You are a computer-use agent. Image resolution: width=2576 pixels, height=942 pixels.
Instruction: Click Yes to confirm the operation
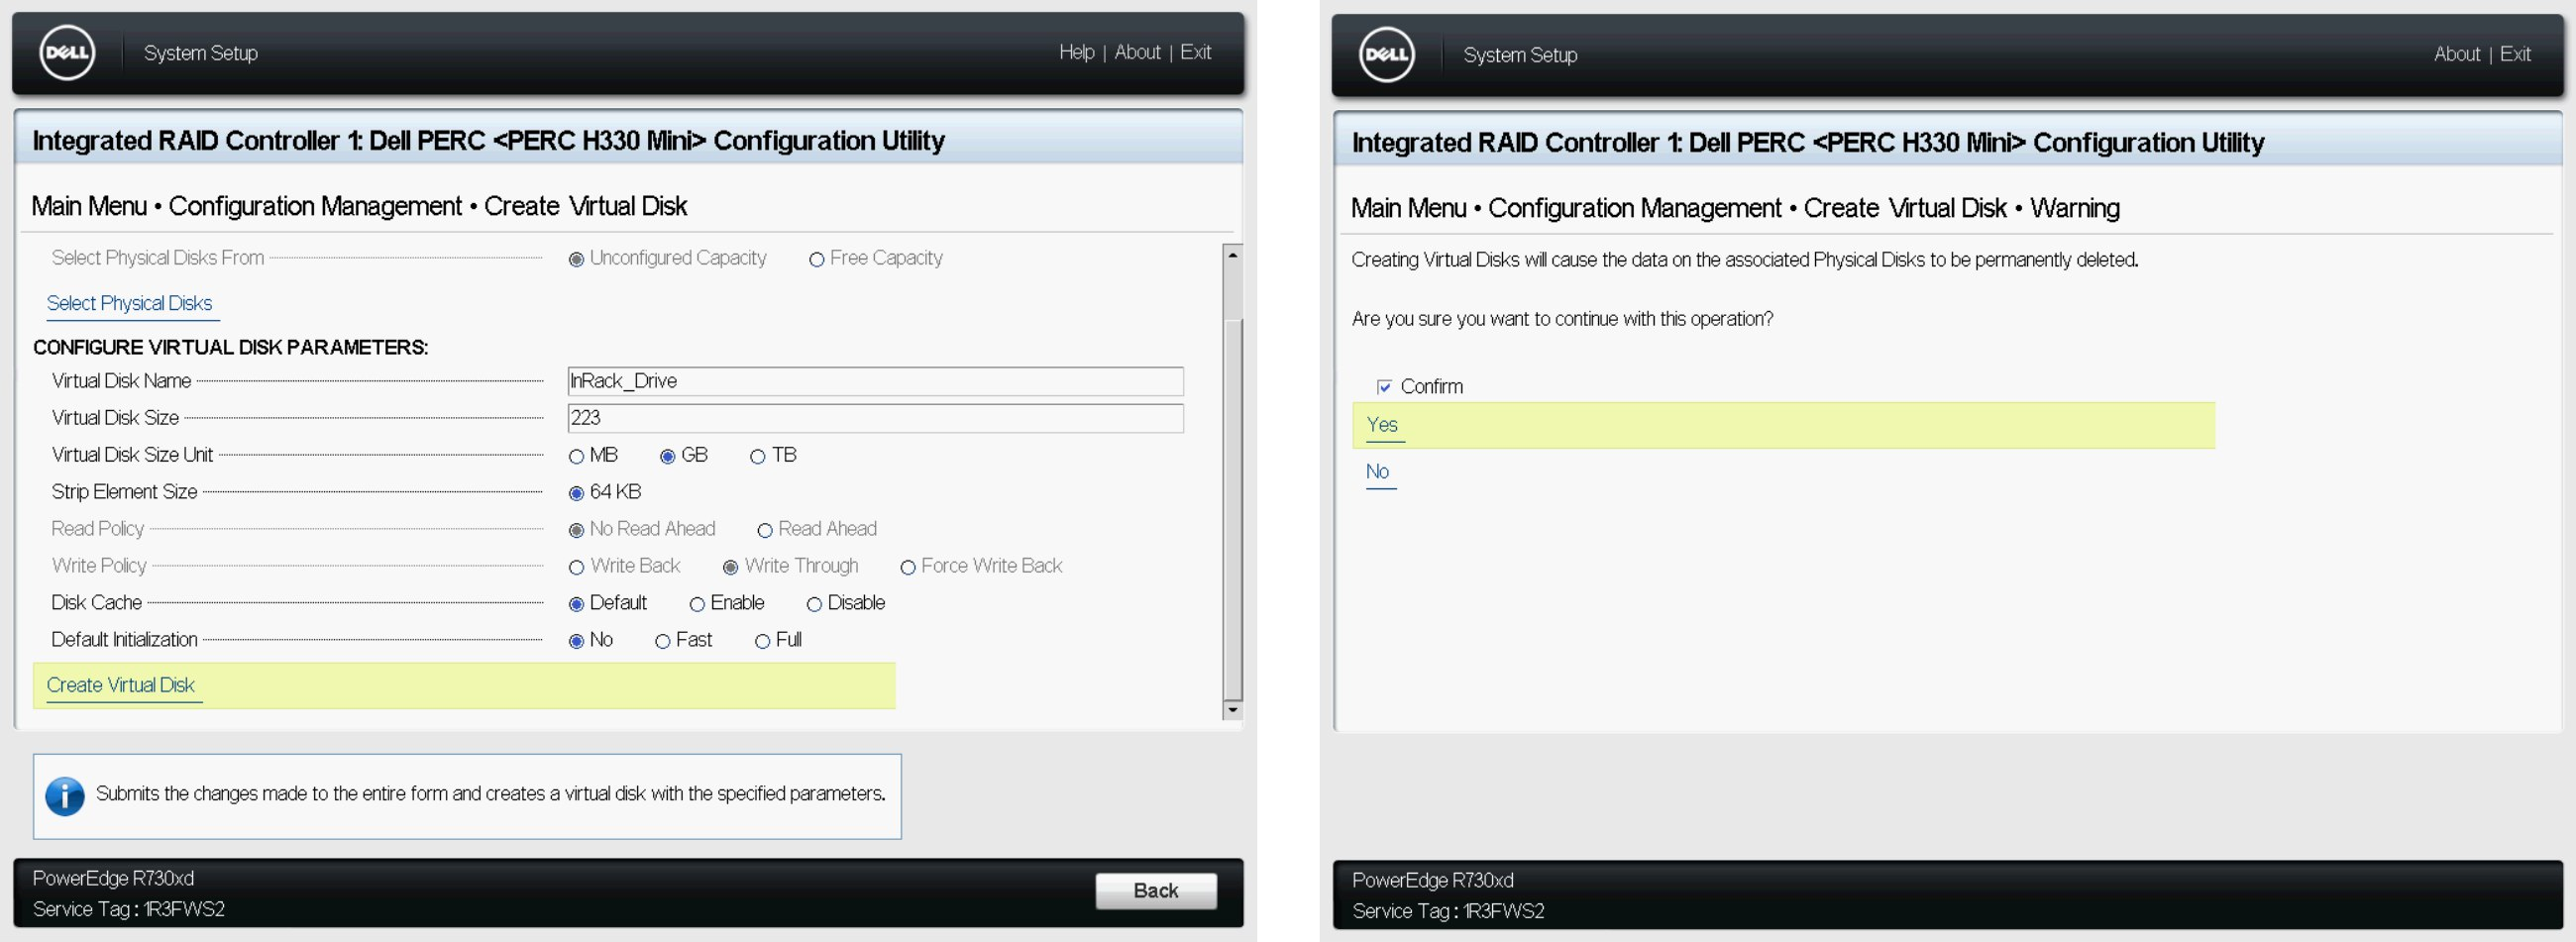[x=1382, y=425]
